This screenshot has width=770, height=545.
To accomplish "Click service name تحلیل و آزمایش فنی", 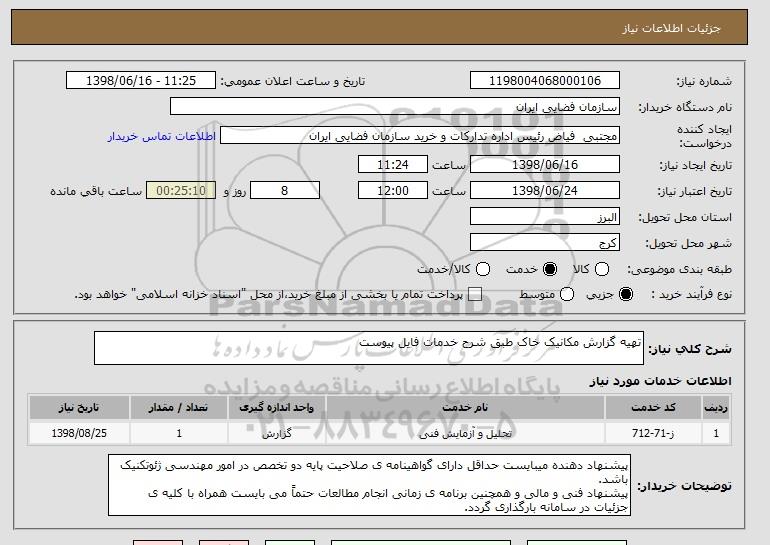I will click(465, 434).
